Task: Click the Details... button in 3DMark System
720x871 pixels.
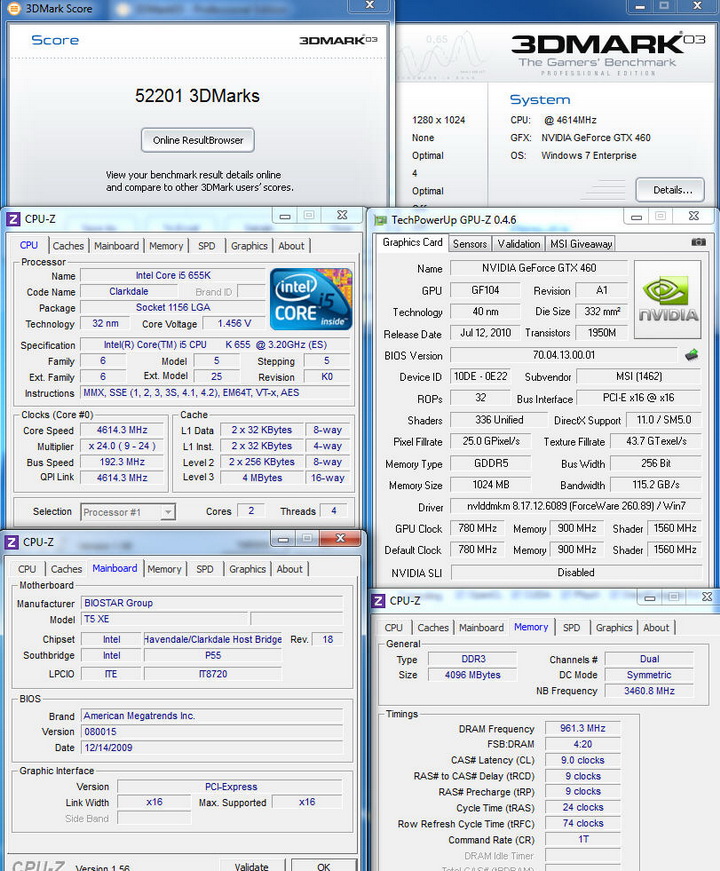Action: 670,190
